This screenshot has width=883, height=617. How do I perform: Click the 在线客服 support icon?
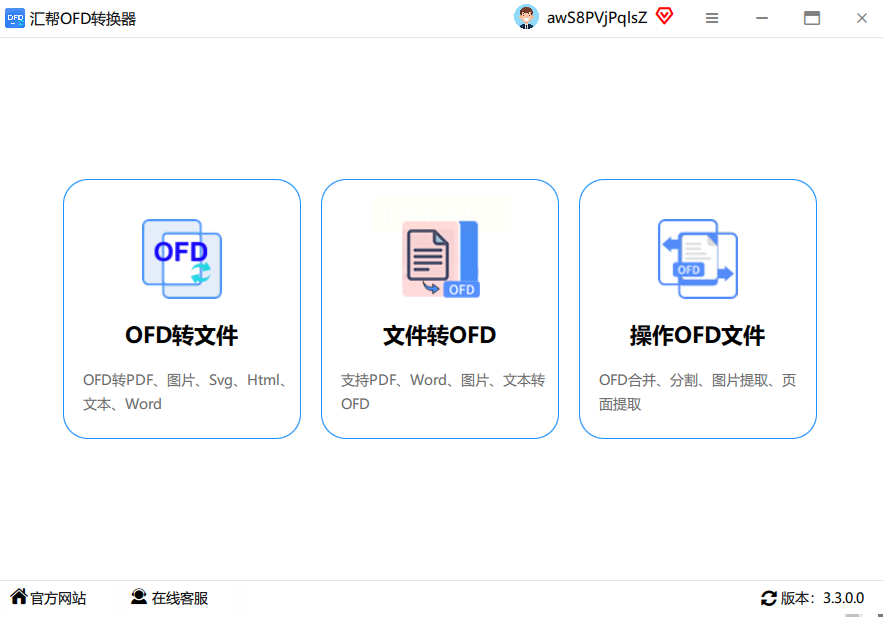(x=139, y=597)
